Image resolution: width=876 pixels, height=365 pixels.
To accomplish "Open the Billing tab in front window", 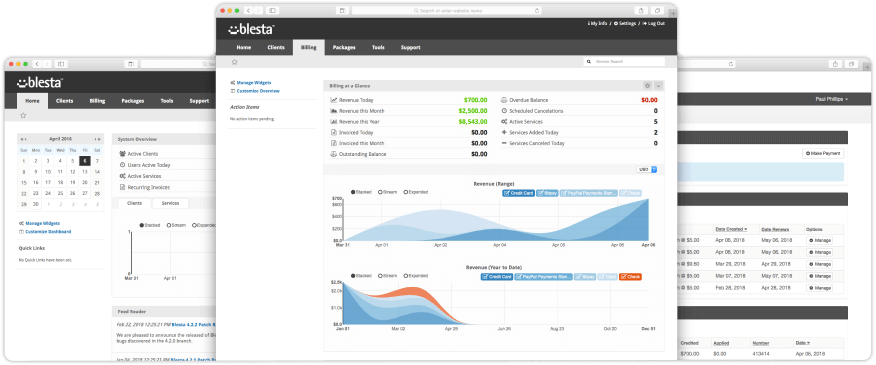I will (x=308, y=48).
